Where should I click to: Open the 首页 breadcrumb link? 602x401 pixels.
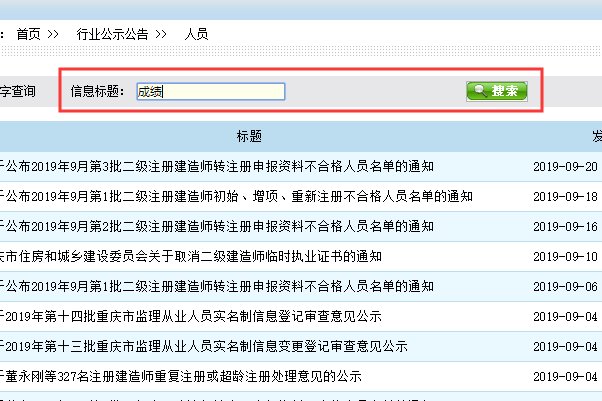point(28,34)
